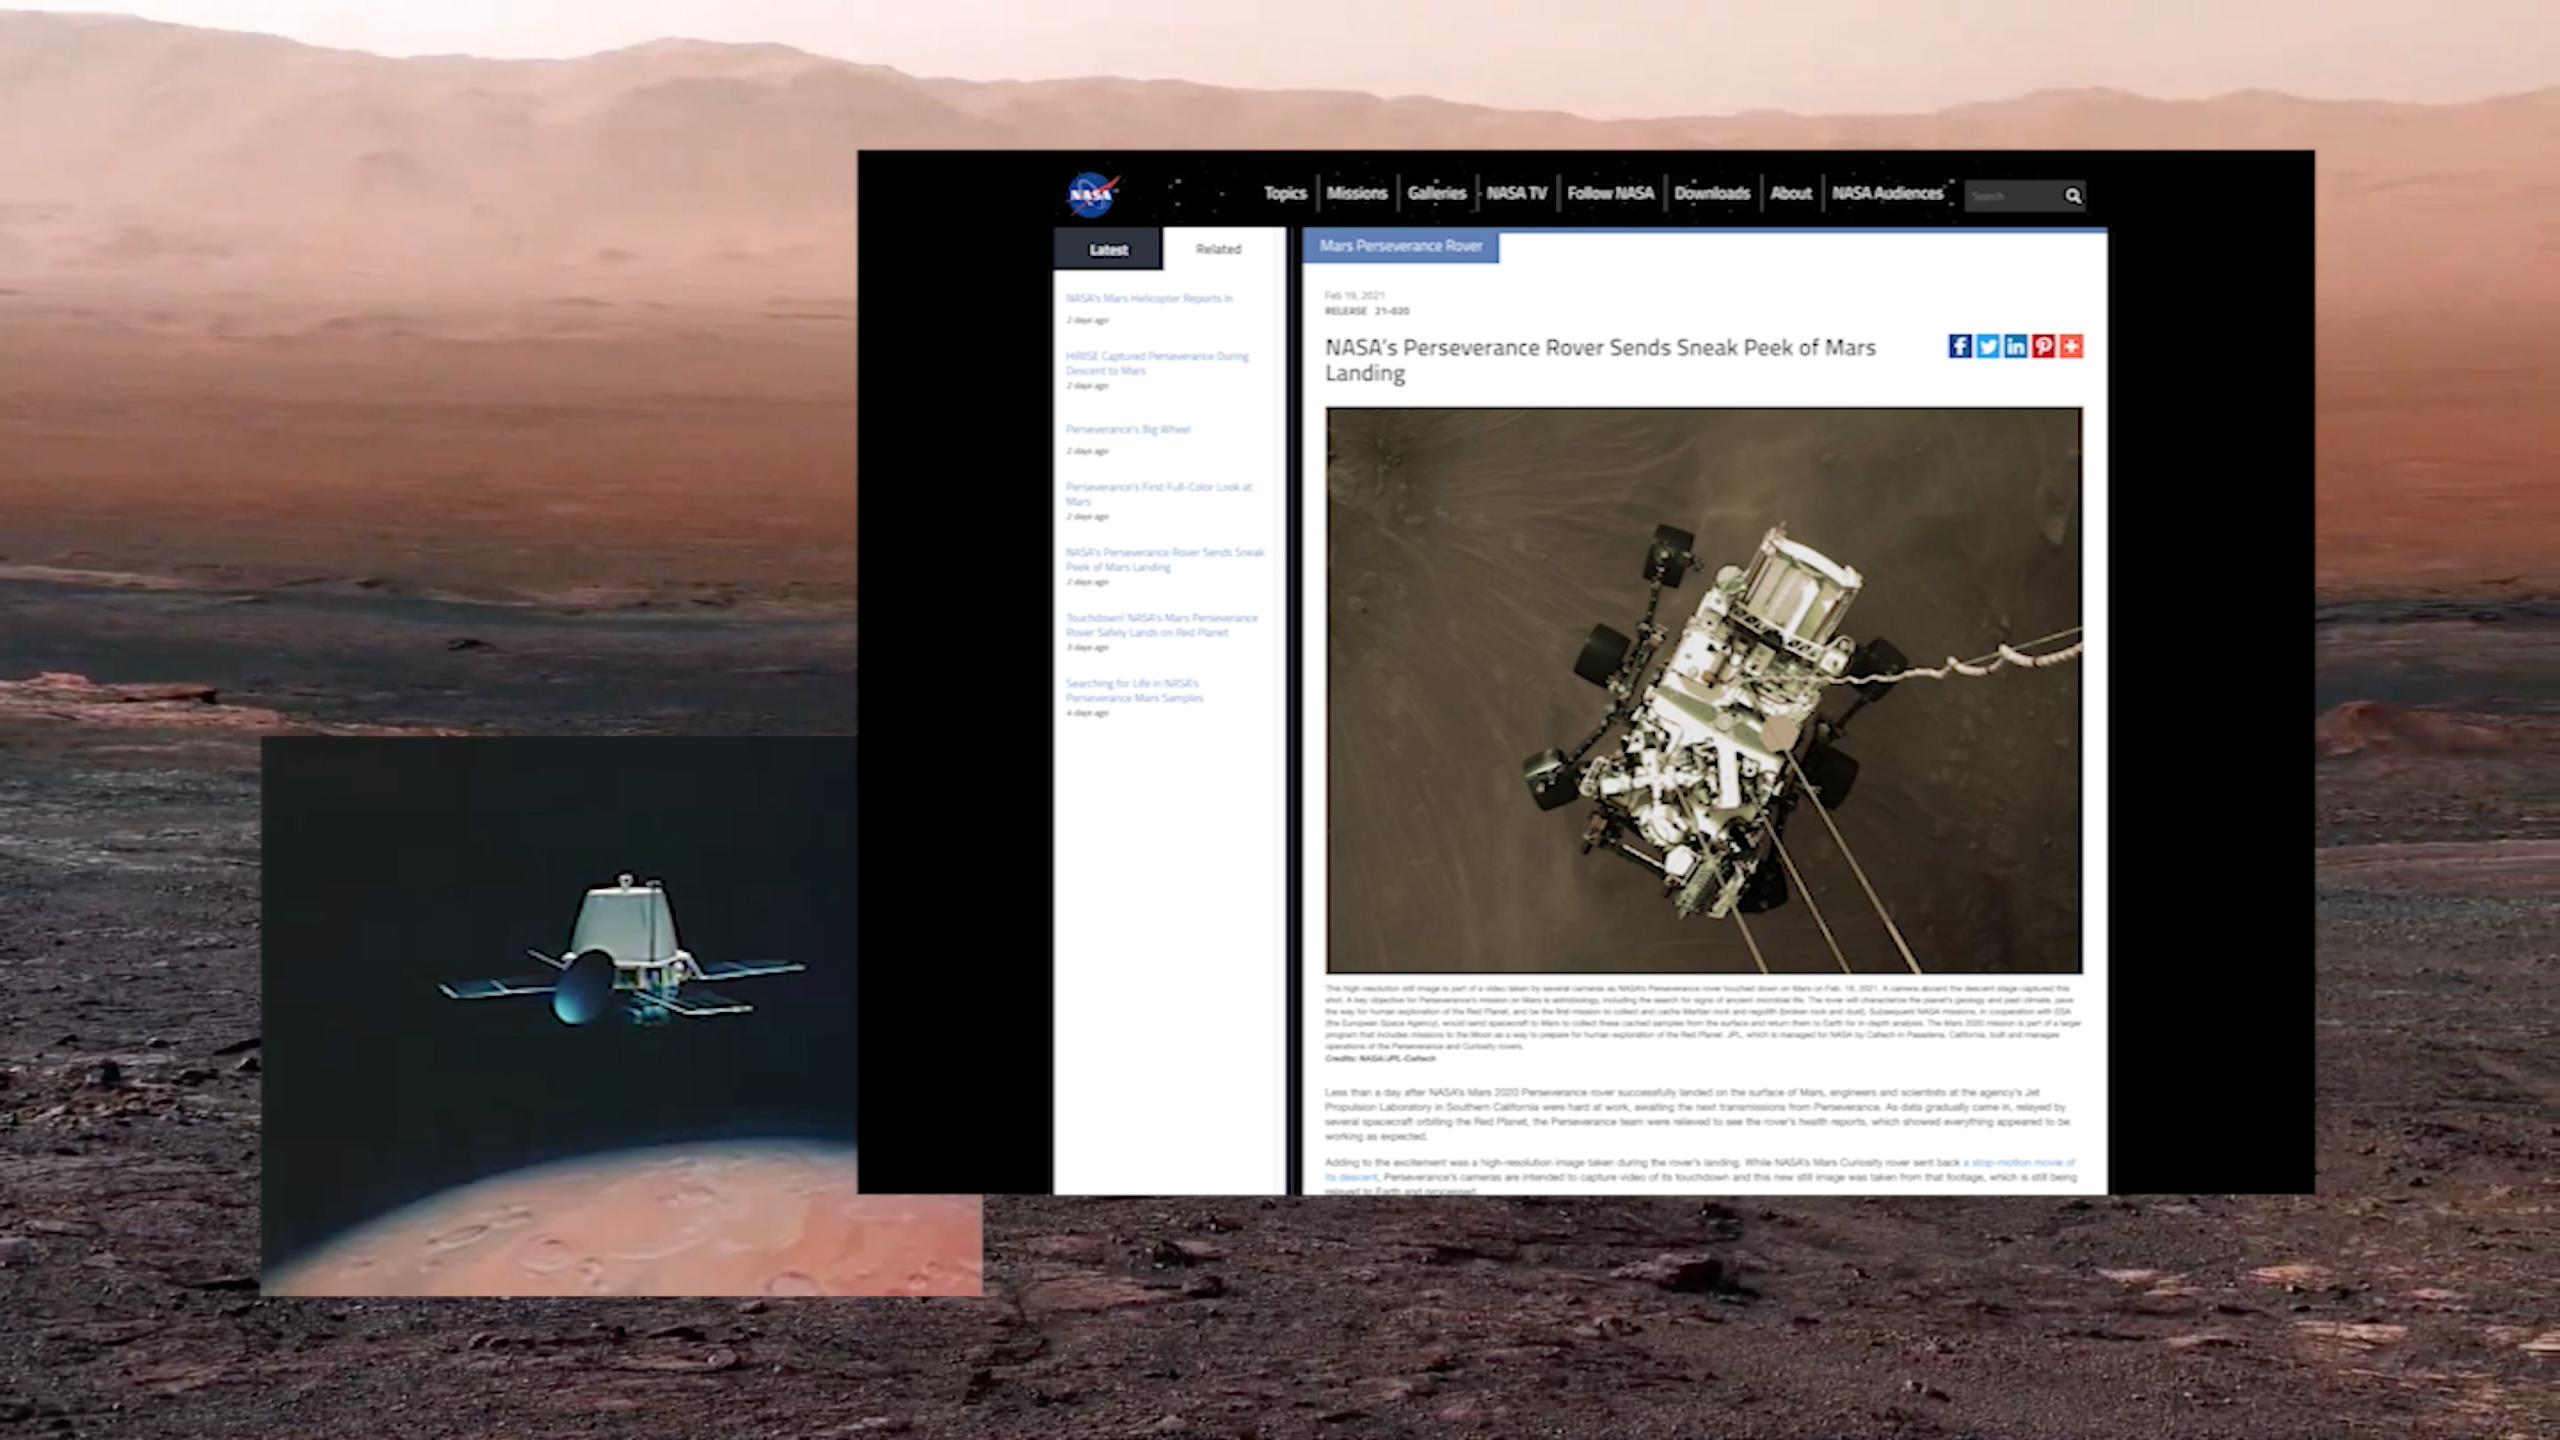Open NASA's Mars Helicopter Reports In link
Image resolution: width=2560 pixels, height=1440 pixels.
(x=1149, y=298)
